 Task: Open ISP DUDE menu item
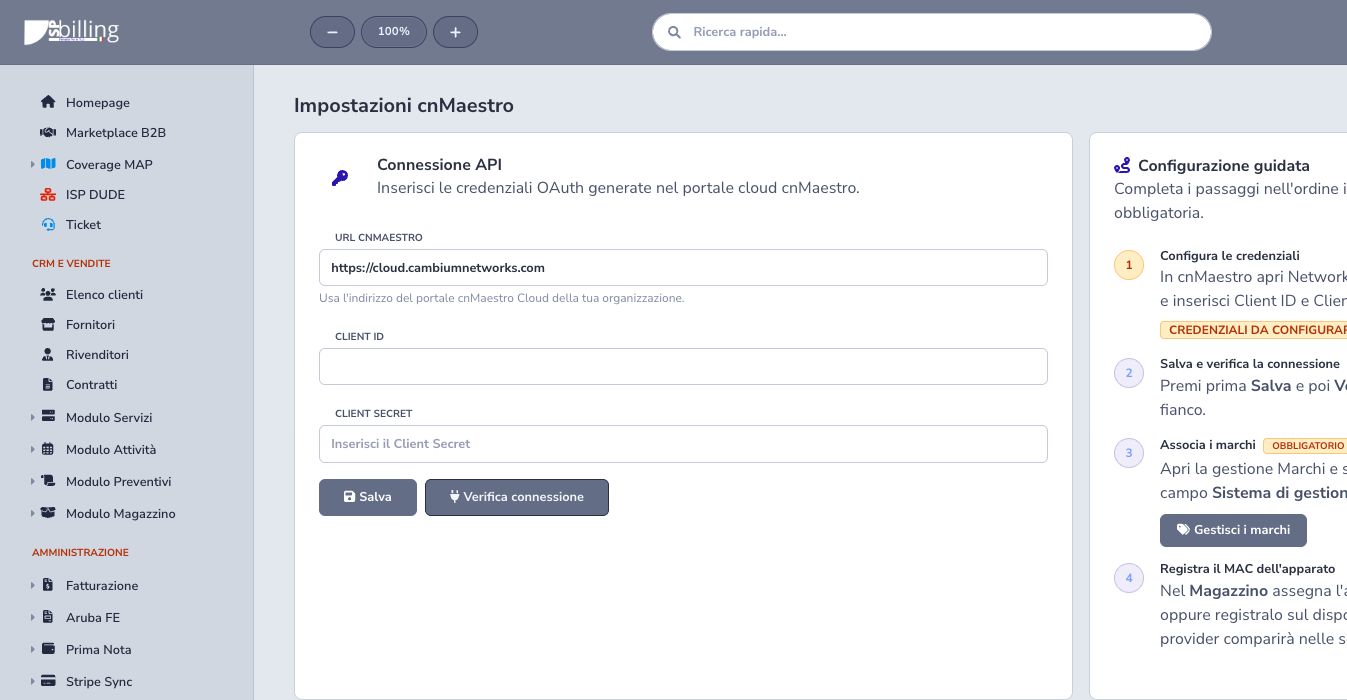click(95, 195)
